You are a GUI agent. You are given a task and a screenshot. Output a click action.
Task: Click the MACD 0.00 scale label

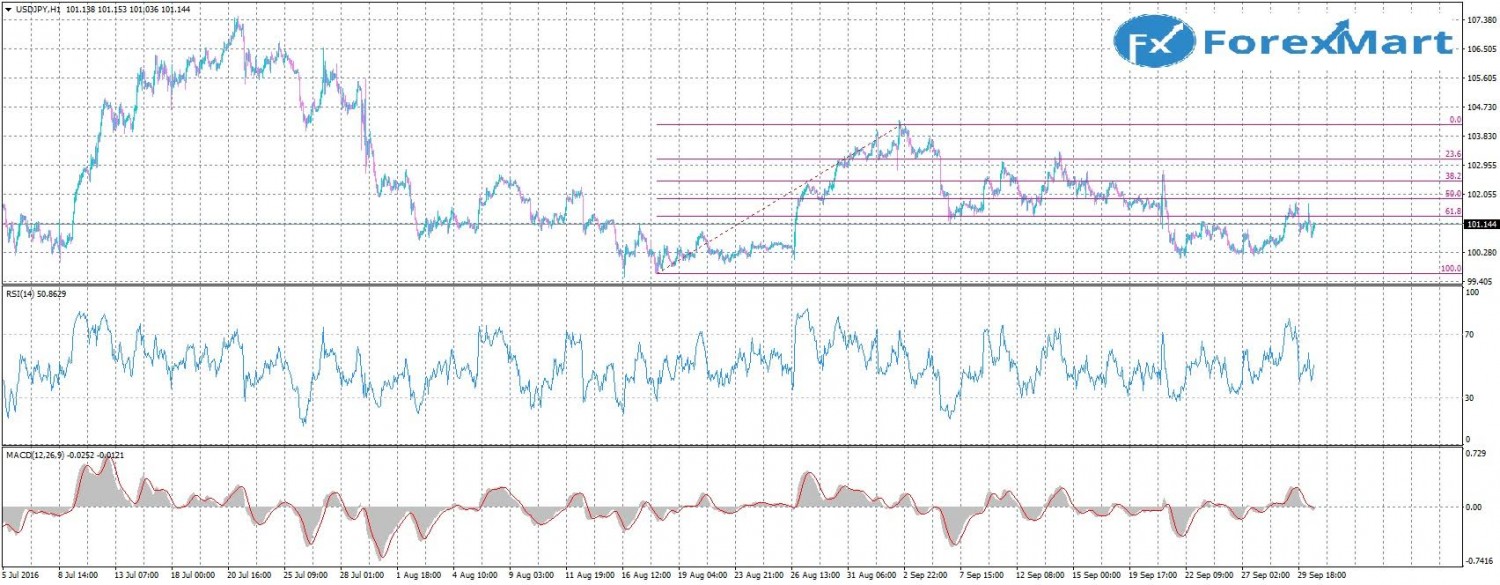point(1474,507)
